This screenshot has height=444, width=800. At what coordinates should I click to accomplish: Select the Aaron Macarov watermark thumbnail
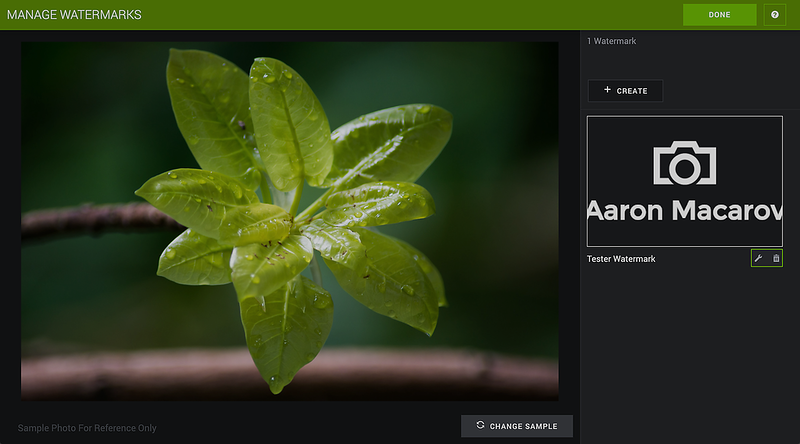point(685,181)
